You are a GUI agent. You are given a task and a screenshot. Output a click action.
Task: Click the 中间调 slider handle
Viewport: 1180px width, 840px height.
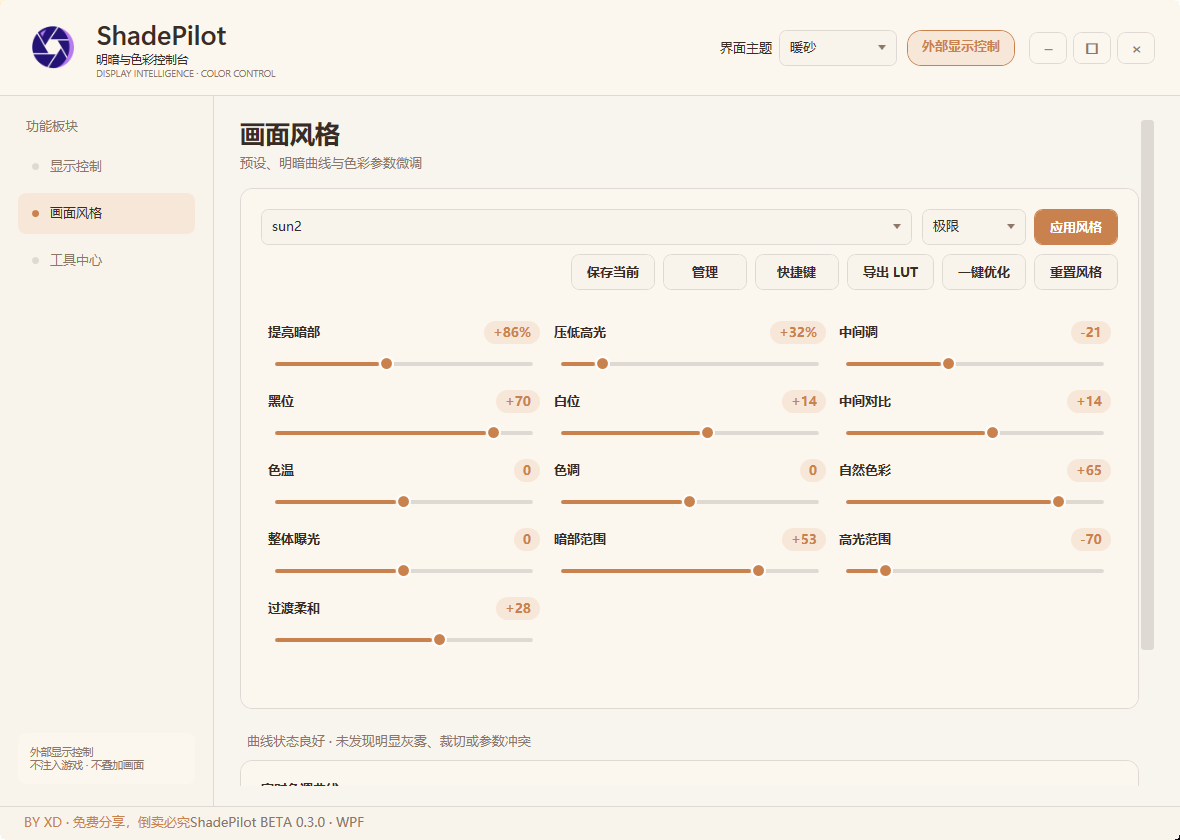click(948, 364)
